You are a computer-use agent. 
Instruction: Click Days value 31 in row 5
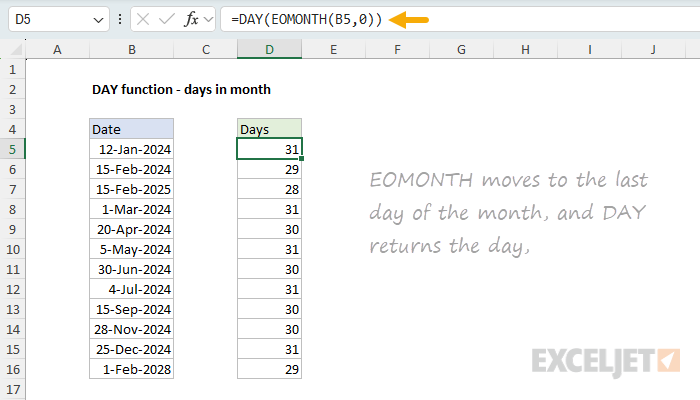pyautogui.click(x=270, y=149)
